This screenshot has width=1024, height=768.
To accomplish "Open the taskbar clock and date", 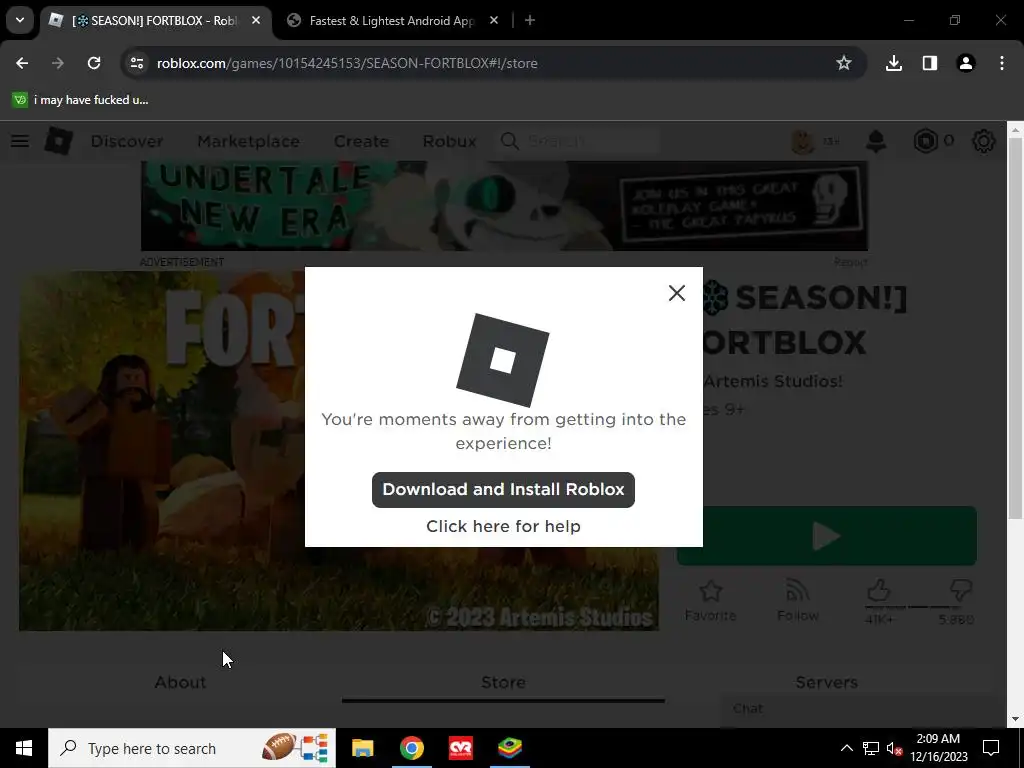I will [938, 748].
